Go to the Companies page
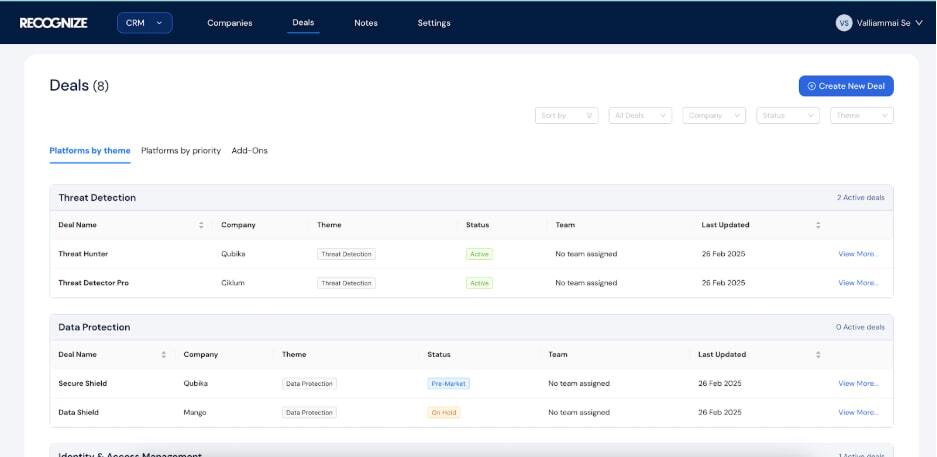 pos(229,23)
